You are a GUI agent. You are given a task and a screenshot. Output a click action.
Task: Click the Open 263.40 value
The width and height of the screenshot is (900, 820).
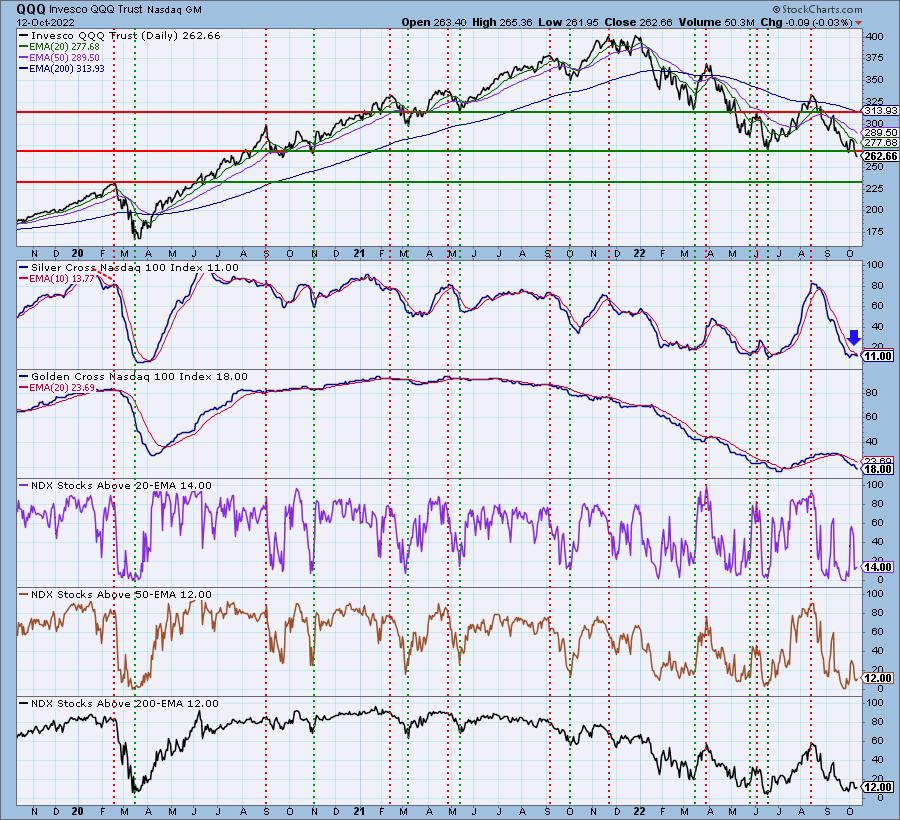[435, 22]
